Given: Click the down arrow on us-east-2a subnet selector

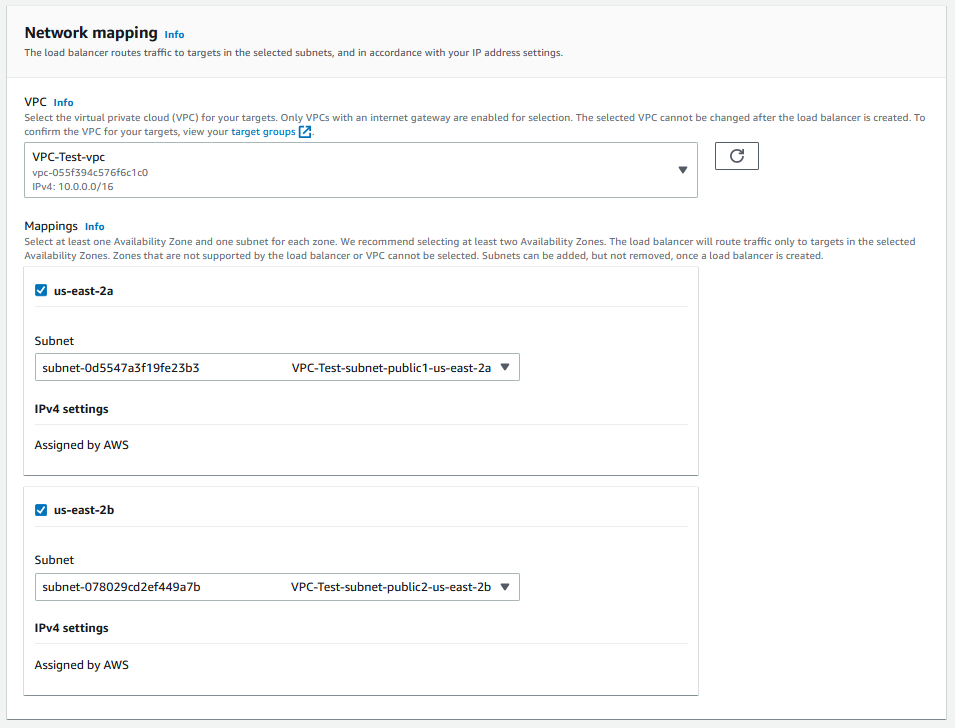Looking at the screenshot, I should 505,367.
